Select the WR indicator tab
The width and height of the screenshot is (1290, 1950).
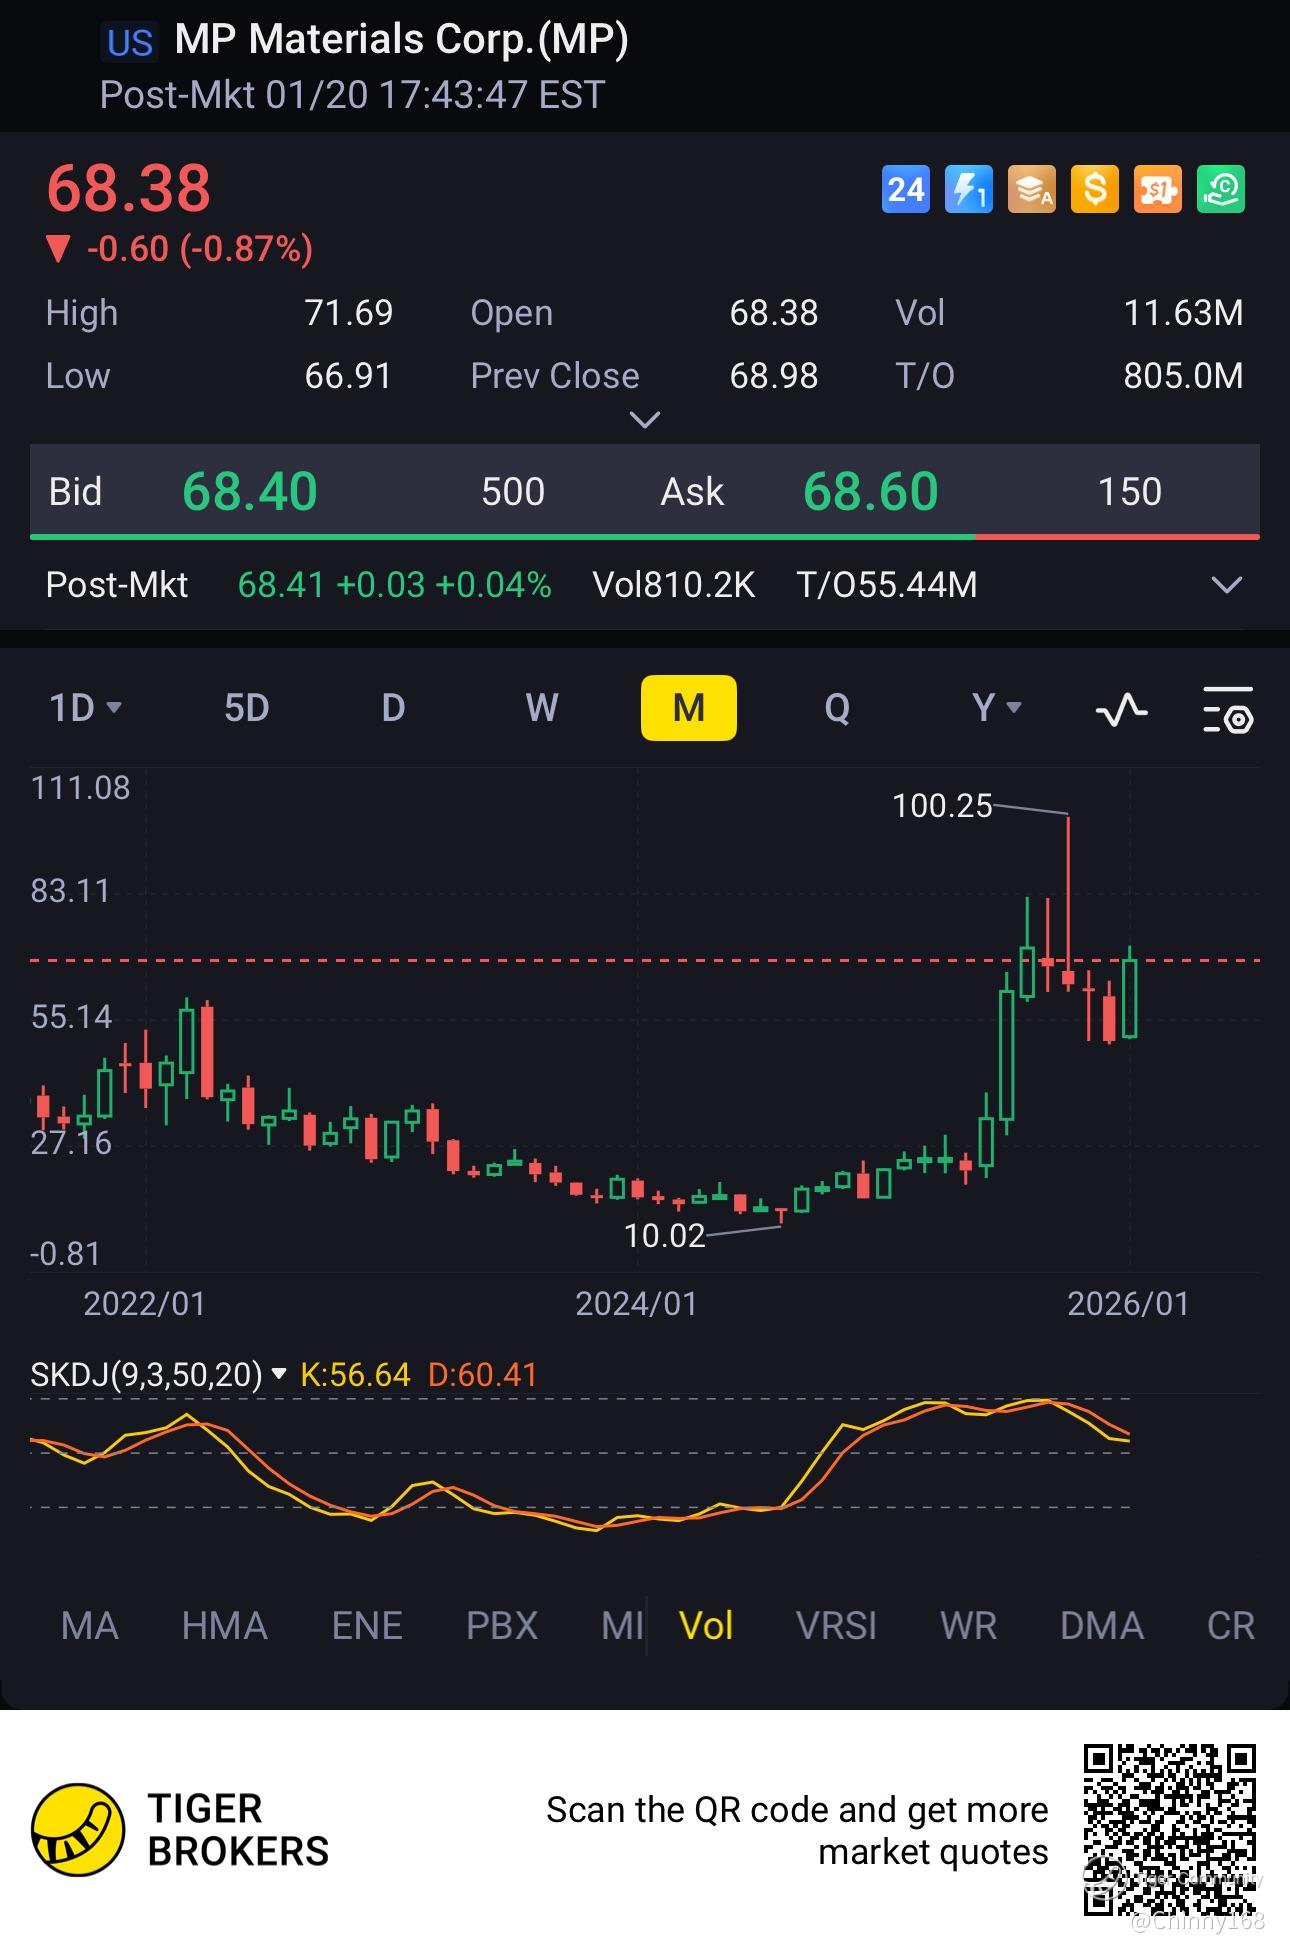pyautogui.click(x=969, y=1626)
